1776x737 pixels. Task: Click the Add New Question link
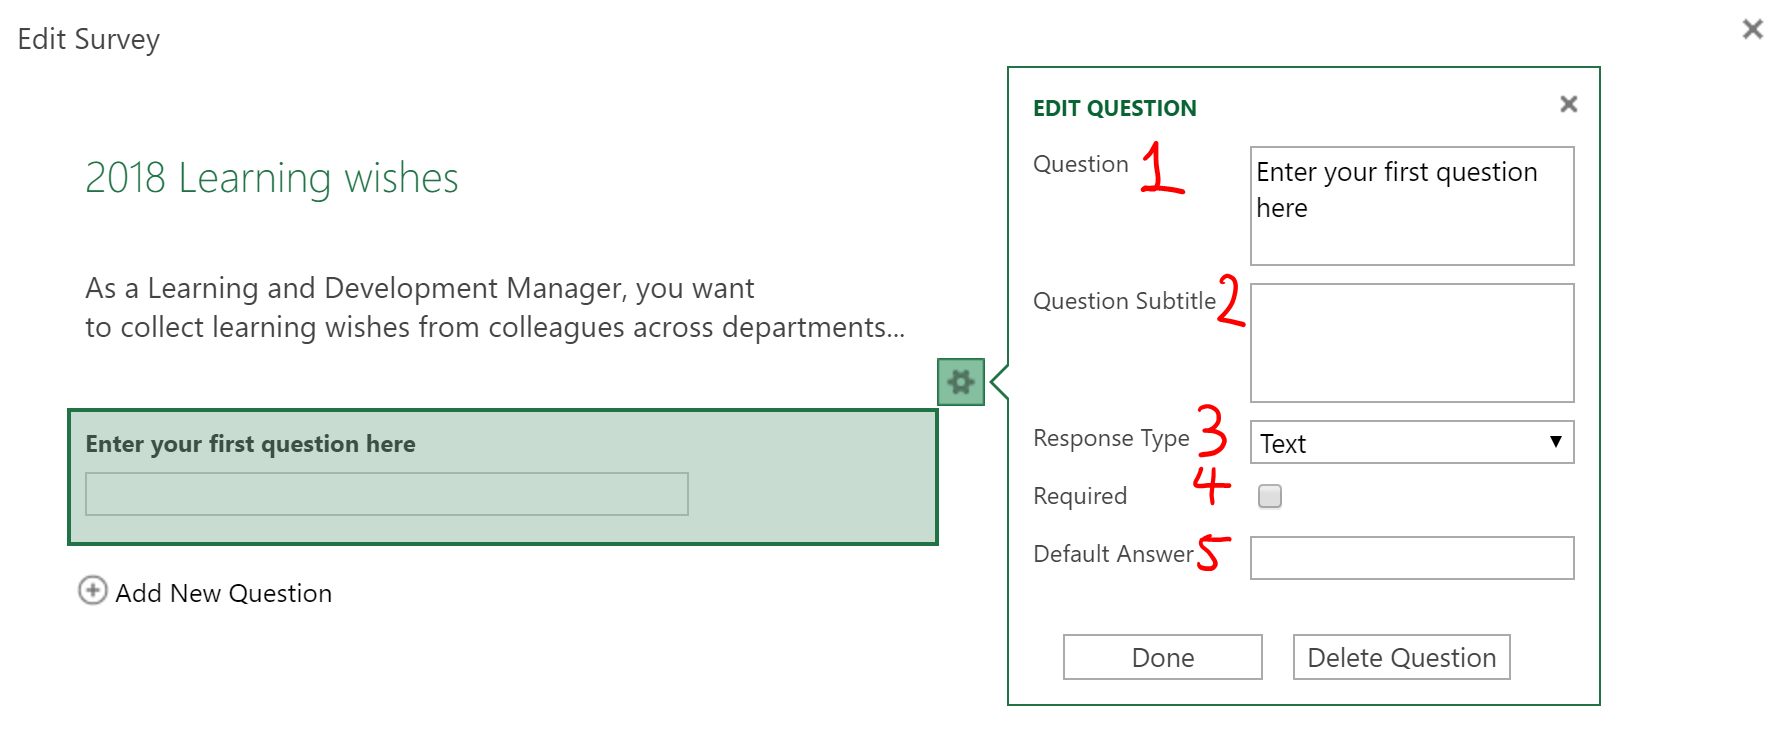(x=222, y=592)
